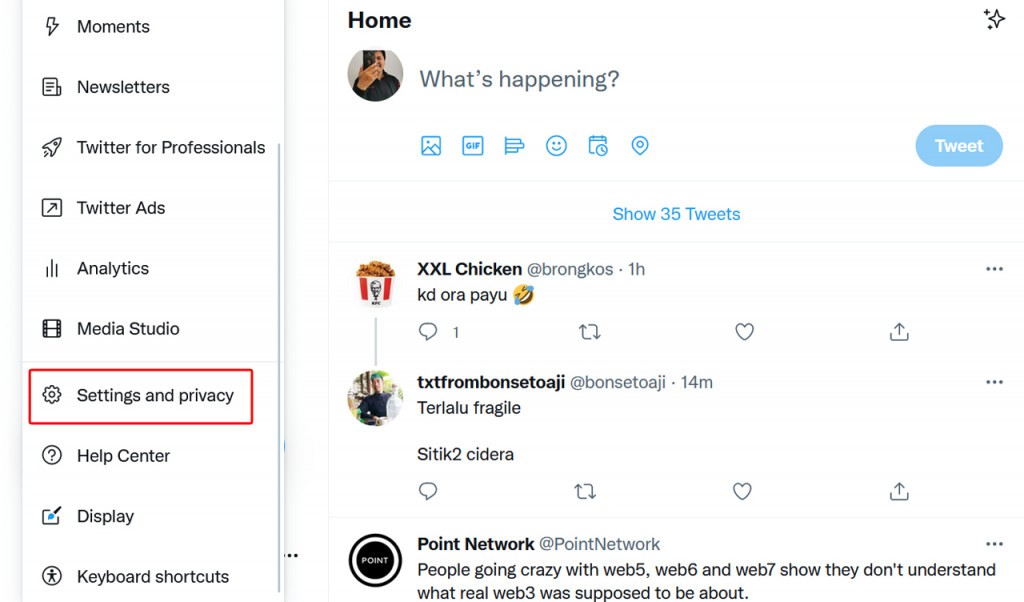
Task: Schedule the tweet with the calendar icon
Action: [x=598, y=145]
